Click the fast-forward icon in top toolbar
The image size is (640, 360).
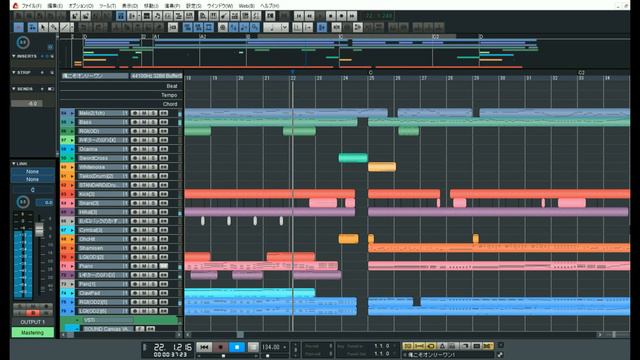352,16
